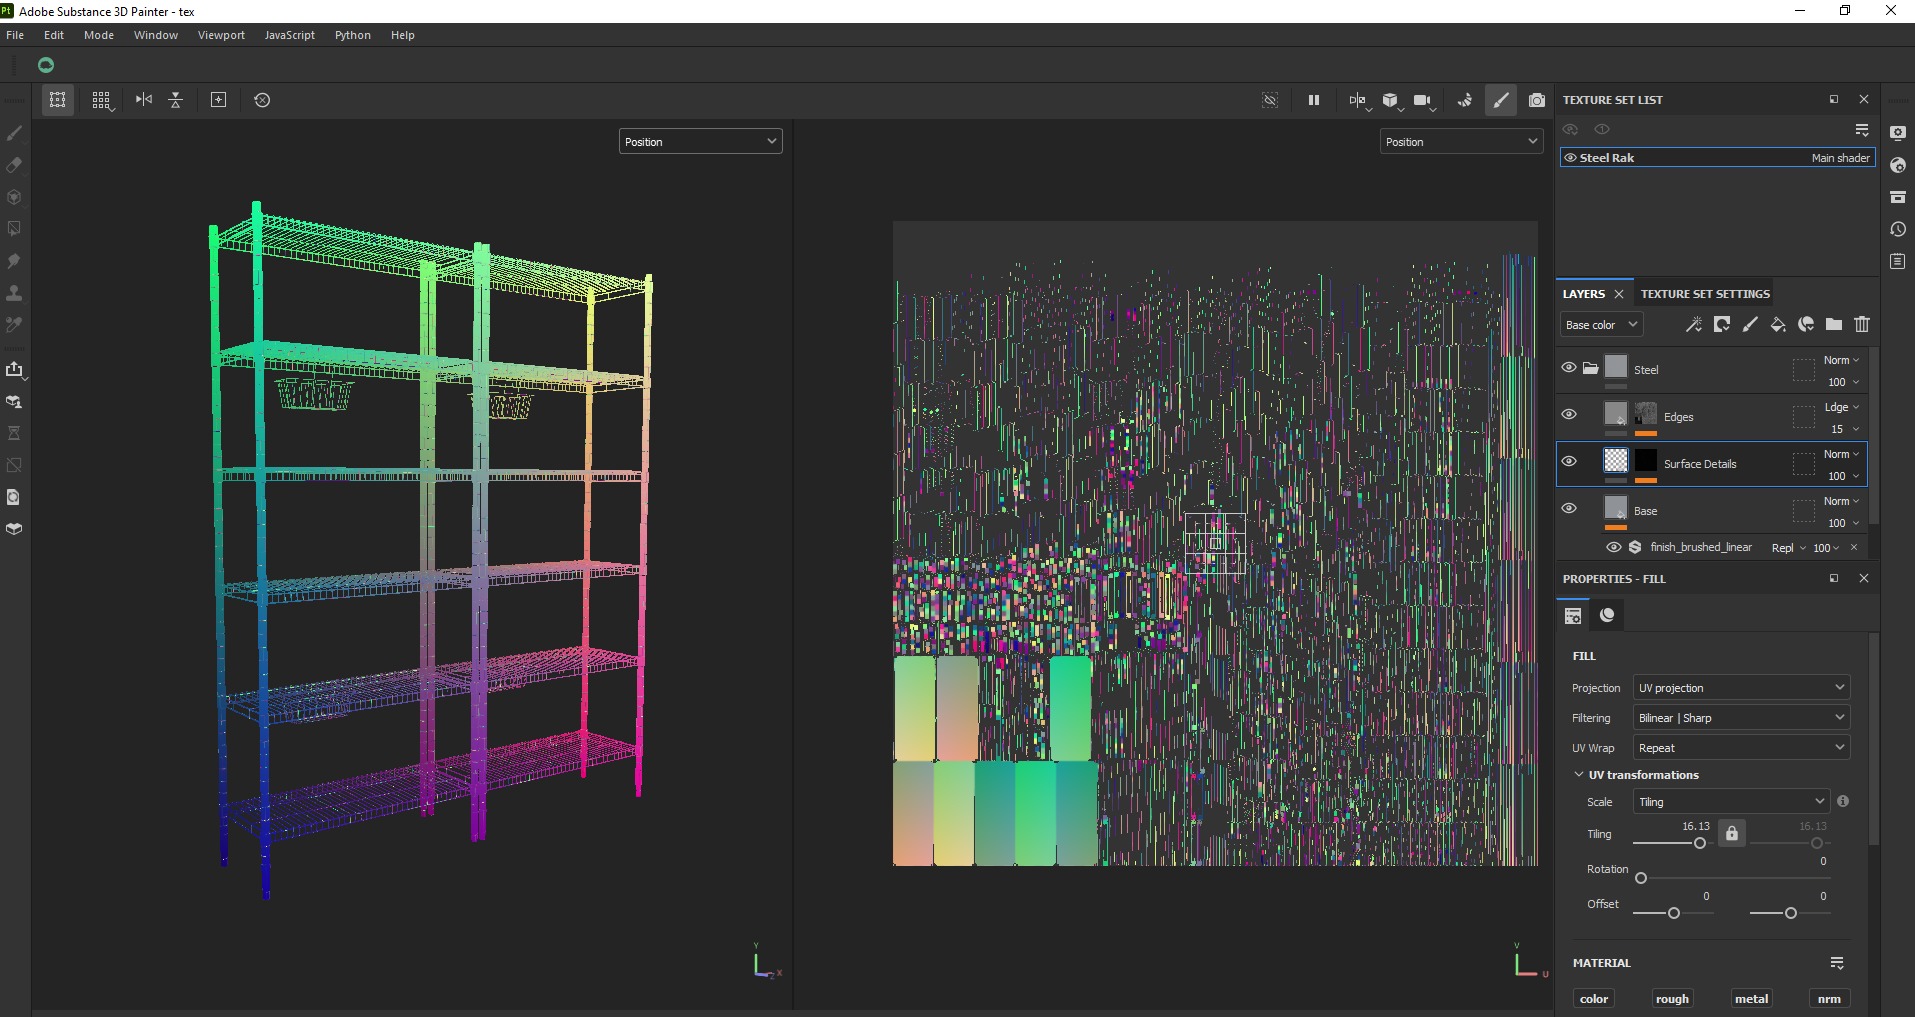
Task: Adjust the Rotation slider handle
Action: pyautogui.click(x=1641, y=879)
